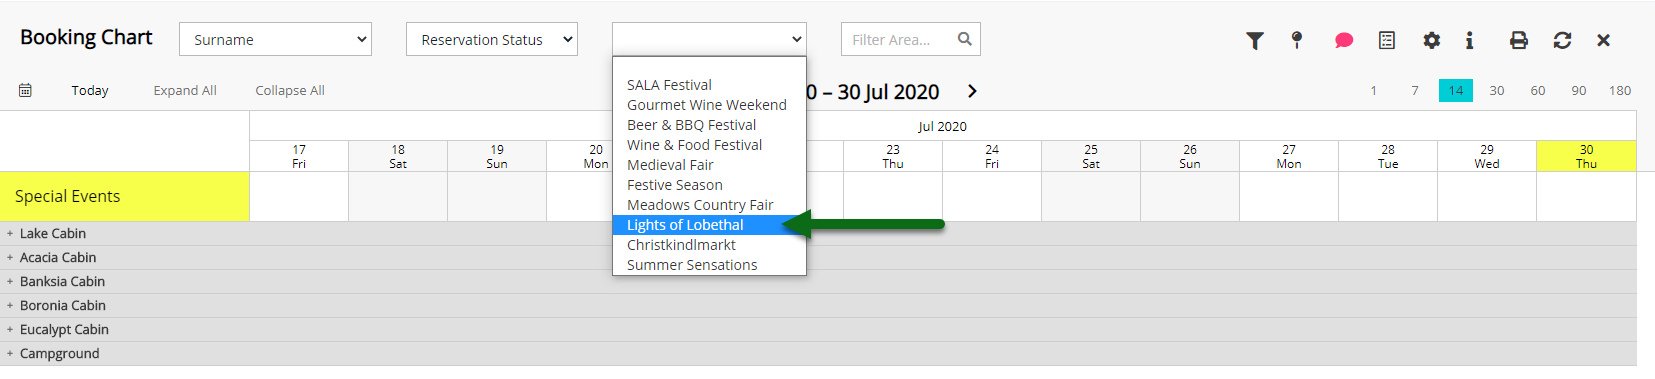1655x379 pixels.
Task: Open the report list icon
Action: (x=1387, y=40)
